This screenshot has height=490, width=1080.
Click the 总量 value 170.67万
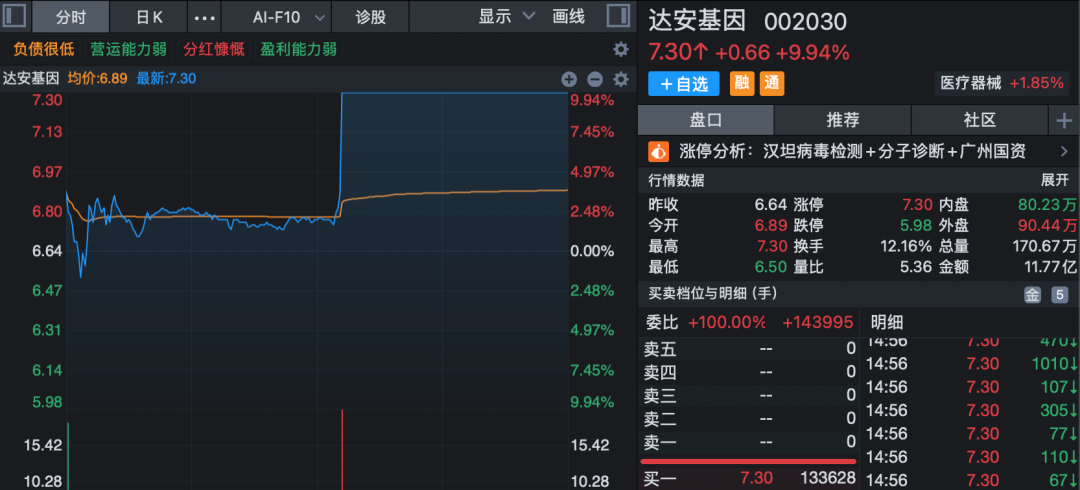[x=1043, y=246]
